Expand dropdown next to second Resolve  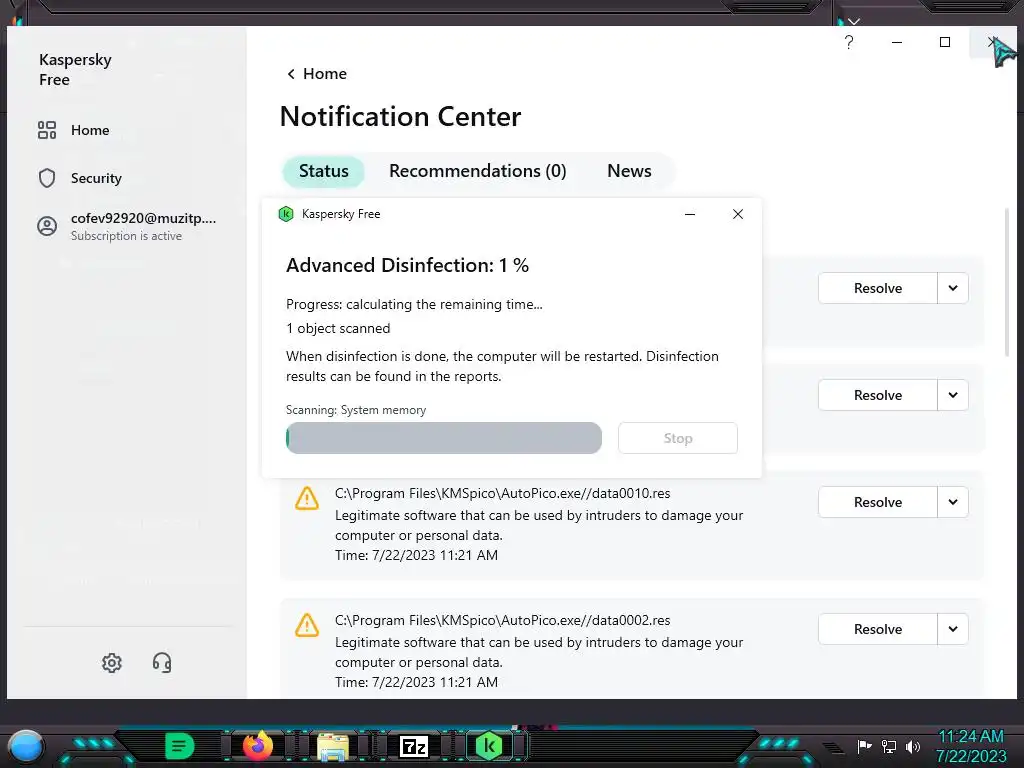[953, 395]
